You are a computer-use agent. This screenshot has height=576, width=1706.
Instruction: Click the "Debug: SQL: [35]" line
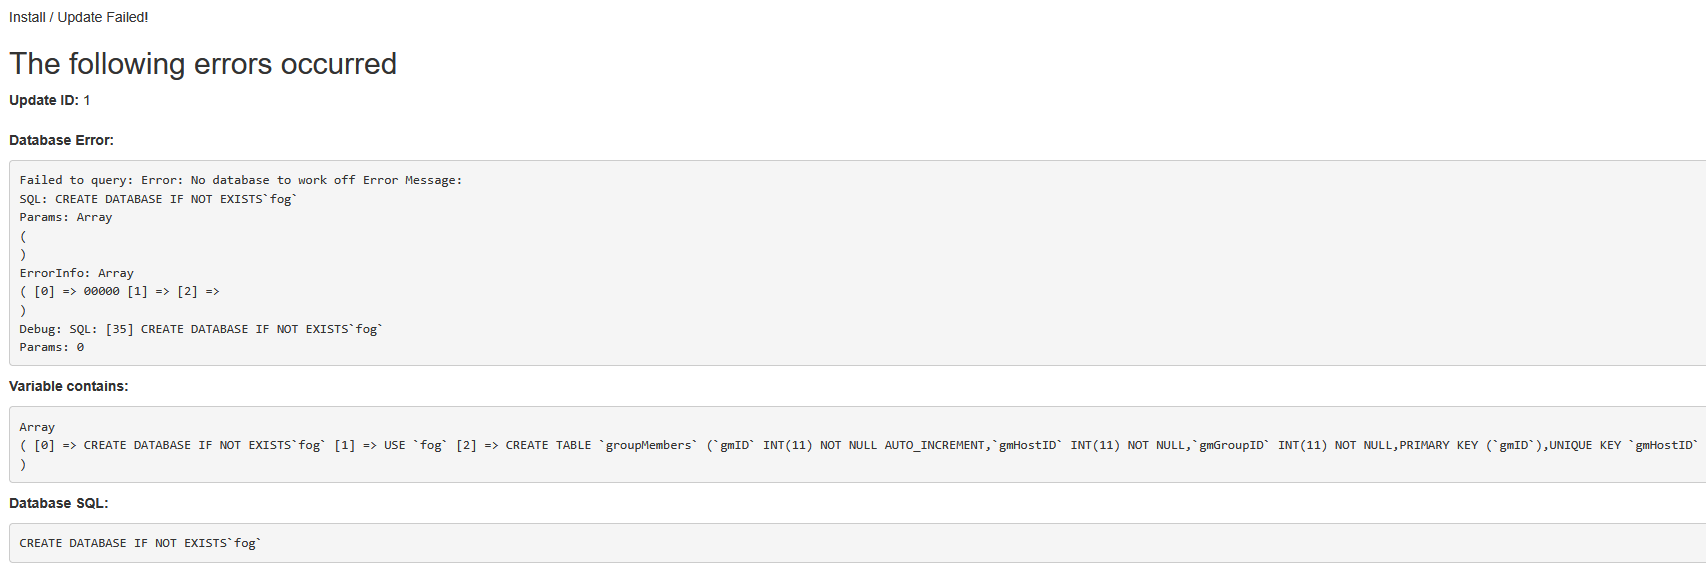(200, 329)
